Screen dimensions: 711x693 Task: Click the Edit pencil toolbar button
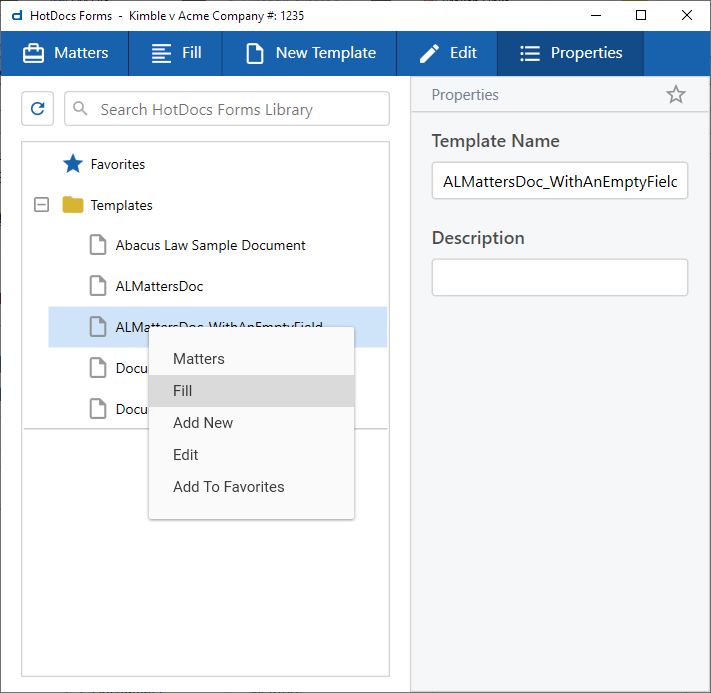447,53
